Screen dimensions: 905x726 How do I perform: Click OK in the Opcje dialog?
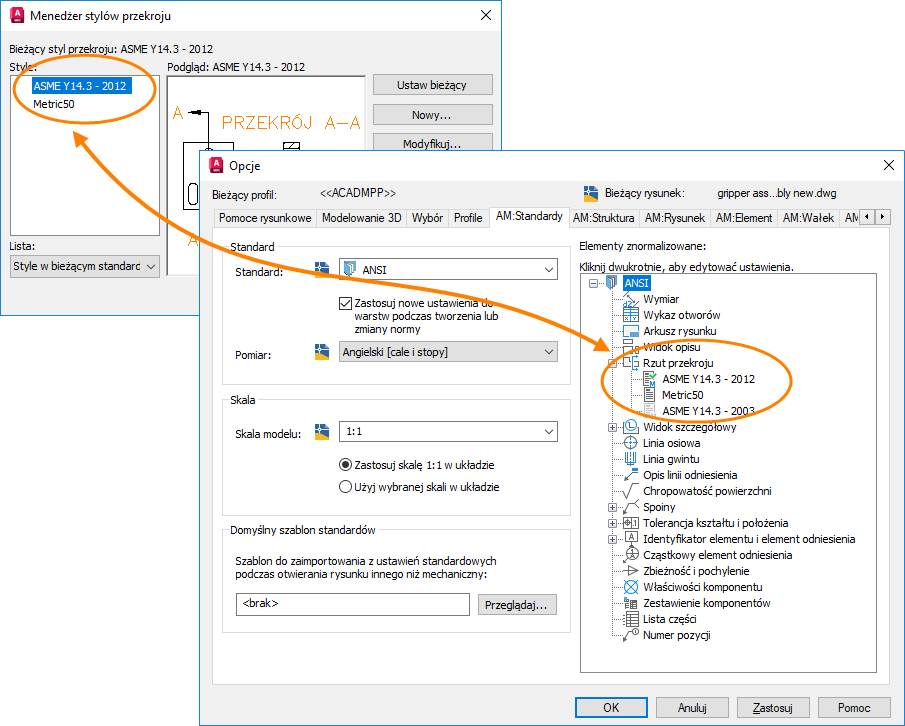click(611, 708)
